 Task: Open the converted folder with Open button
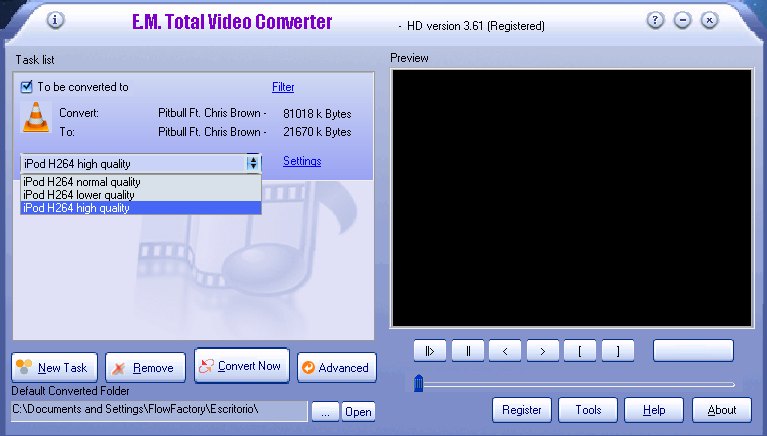point(358,412)
